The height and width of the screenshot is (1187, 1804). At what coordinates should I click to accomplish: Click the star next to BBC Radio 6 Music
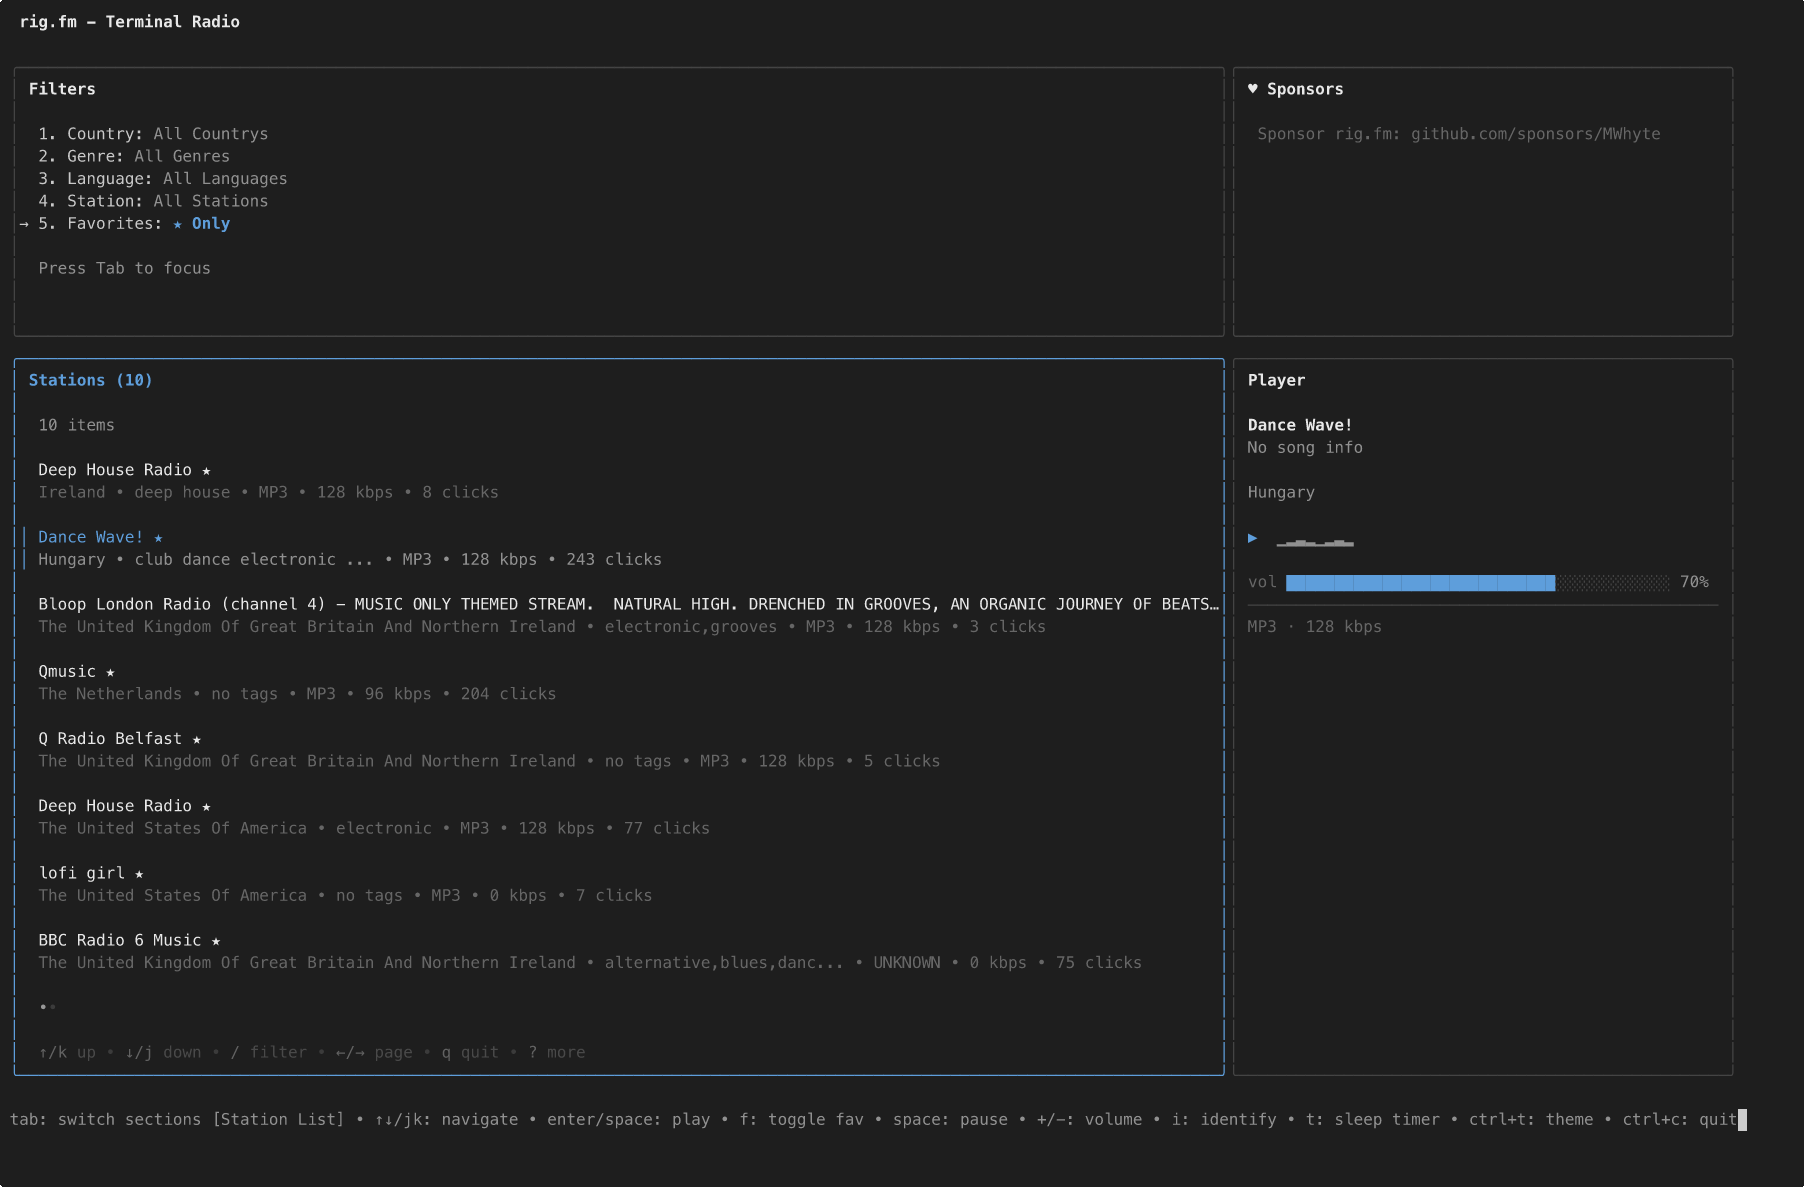(x=216, y=941)
